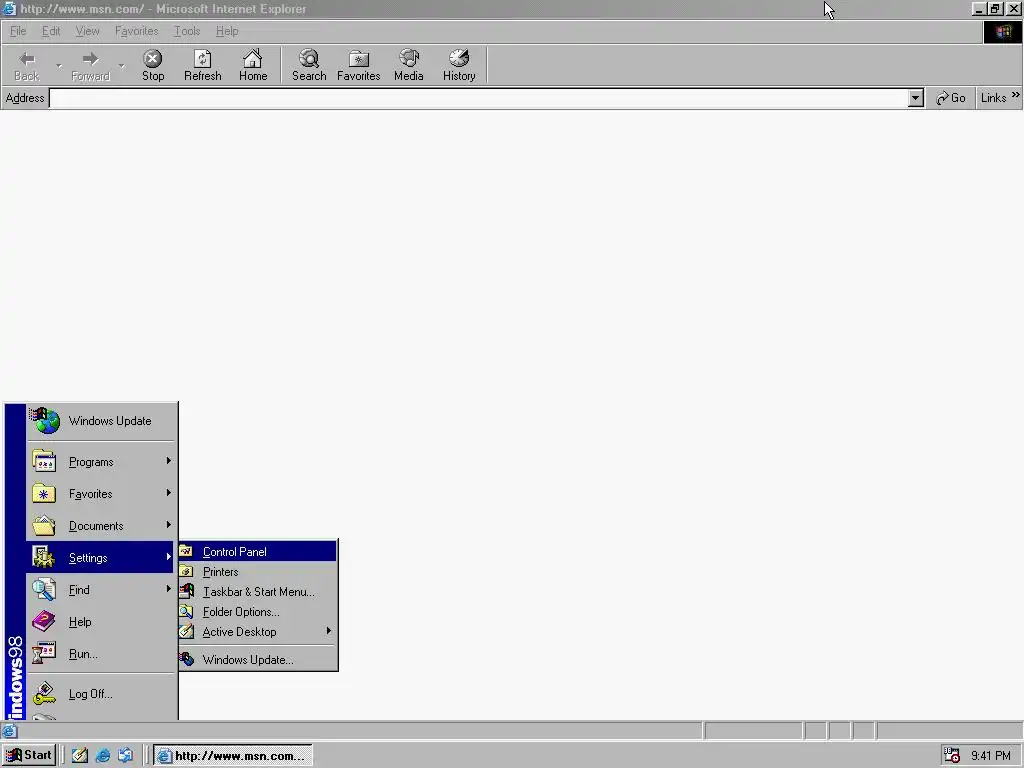Restore down the Internet Explorer window
This screenshot has width=1024, height=768.
(x=995, y=8)
